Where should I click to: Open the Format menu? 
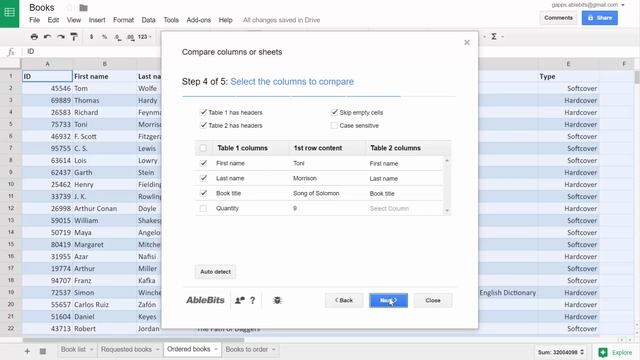click(x=123, y=20)
